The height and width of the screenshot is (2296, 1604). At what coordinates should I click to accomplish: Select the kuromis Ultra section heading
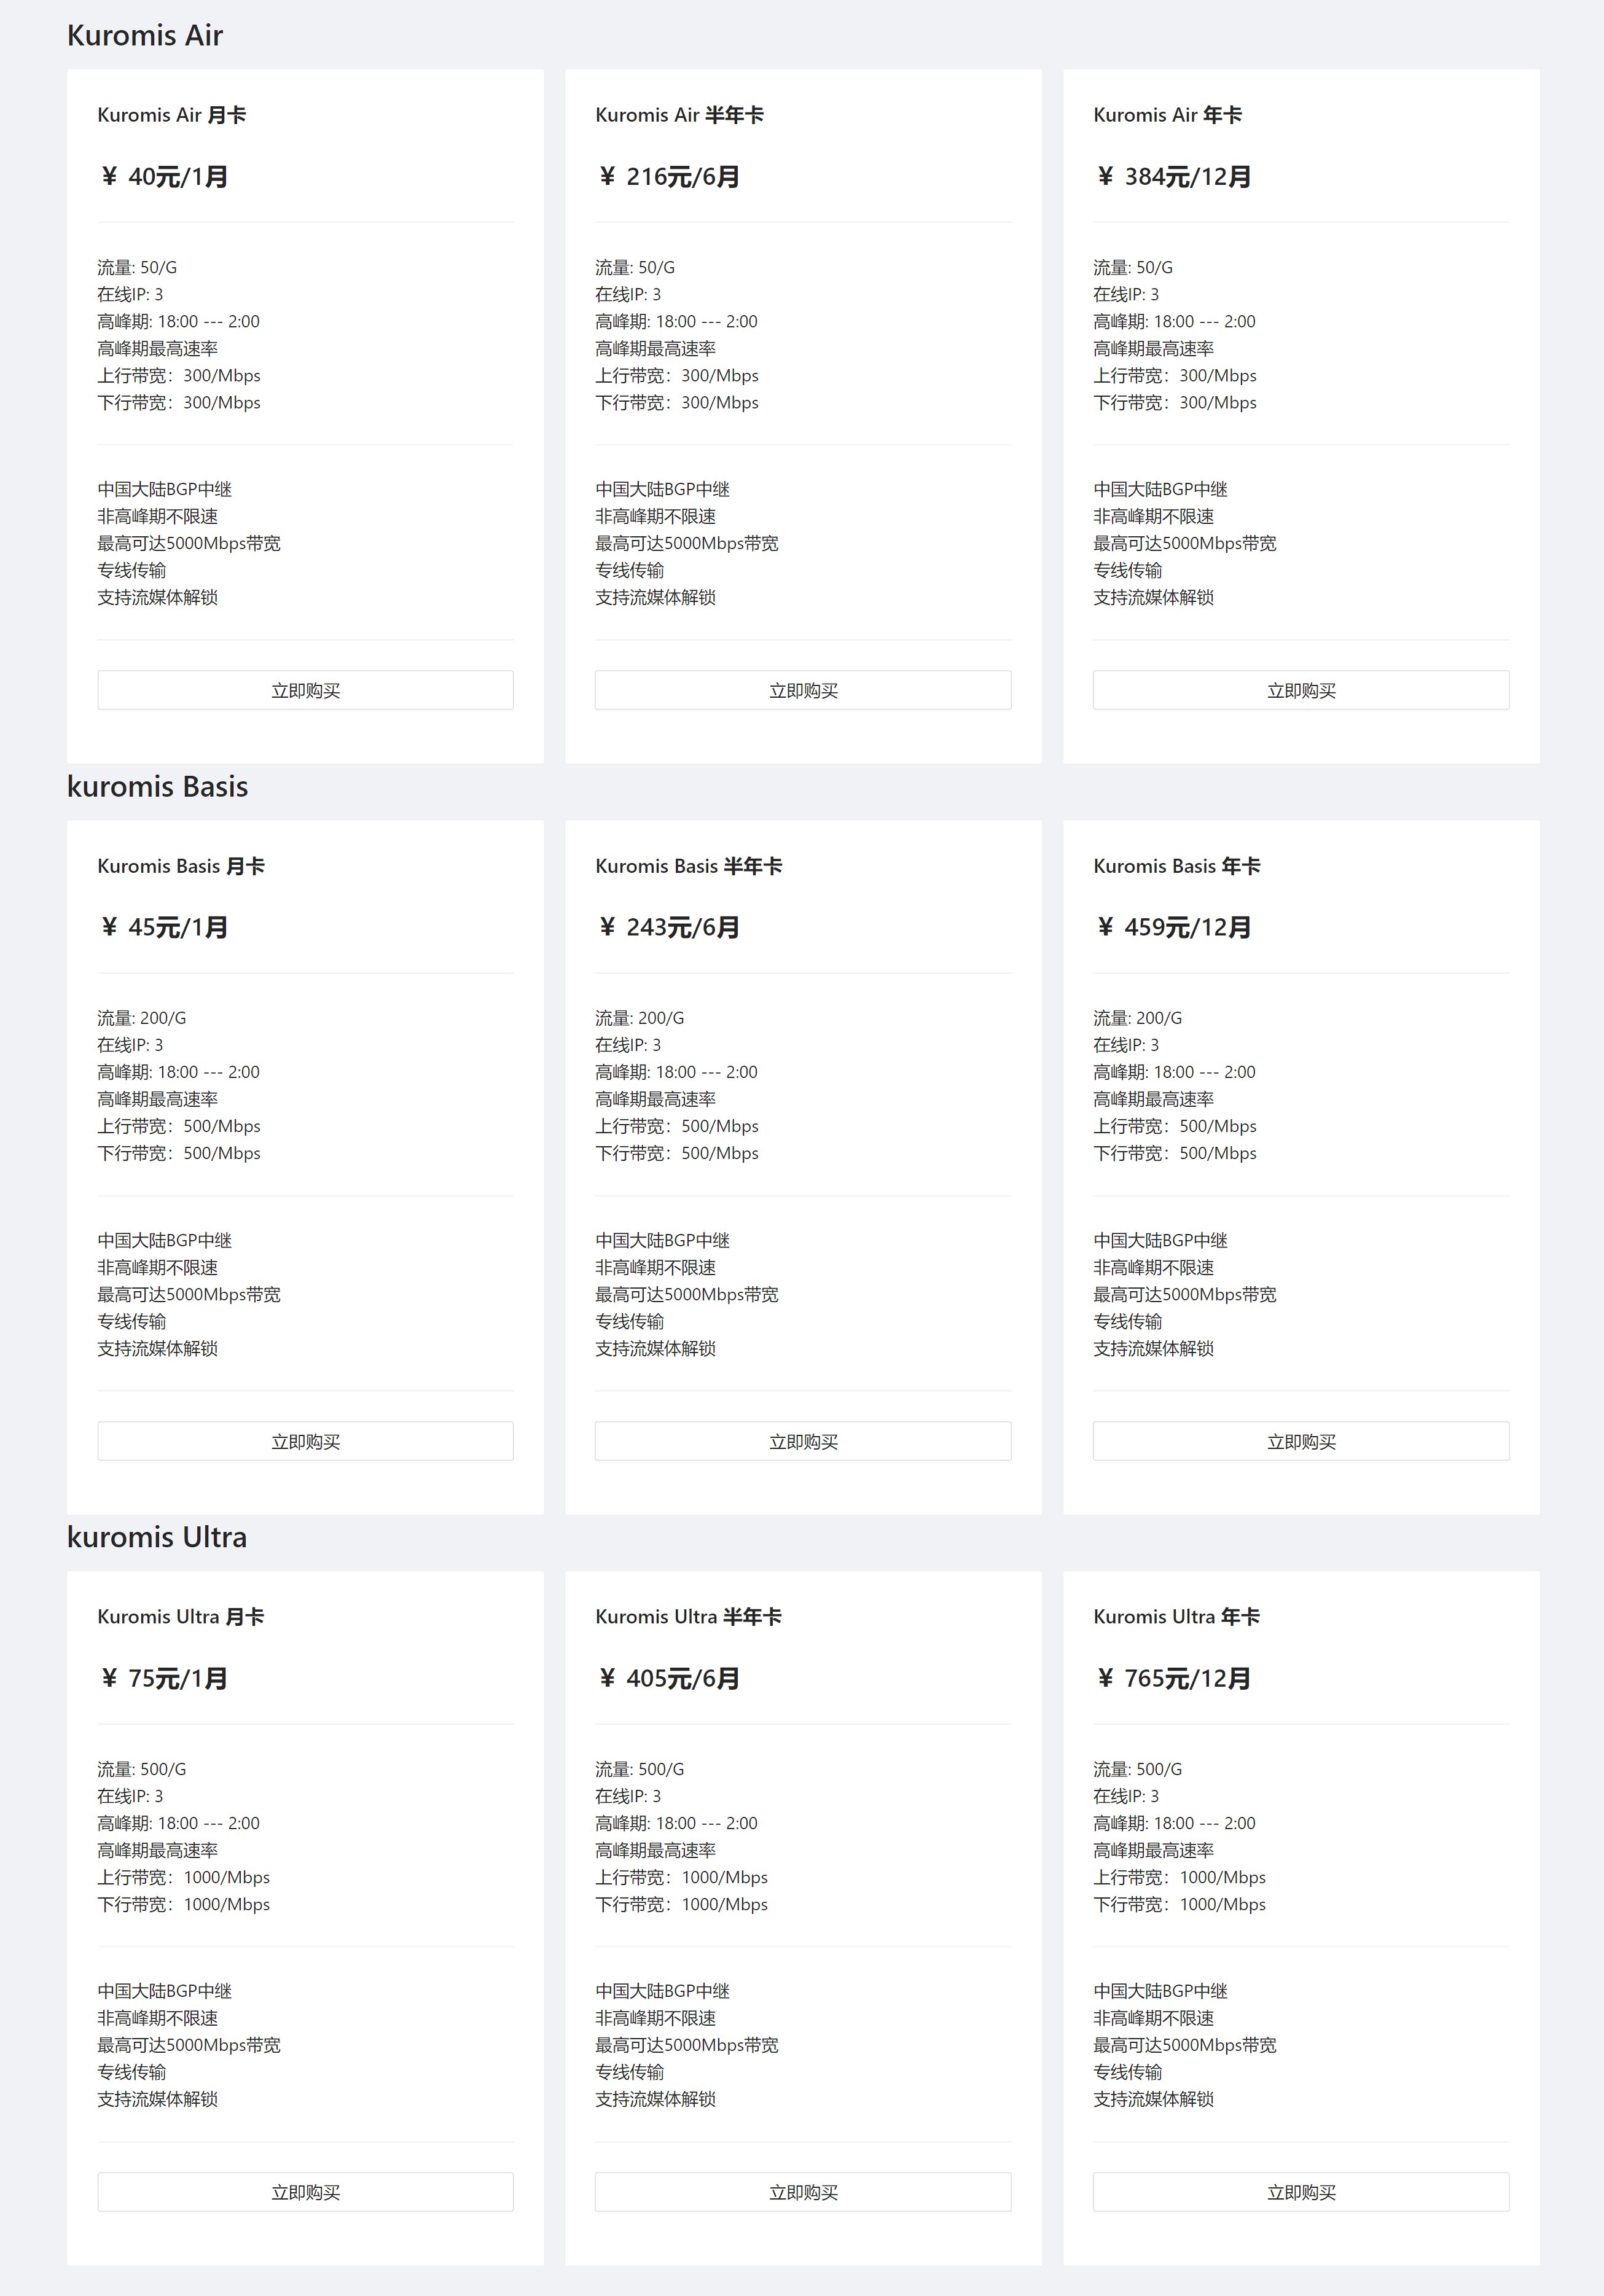click(x=157, y=1537)
